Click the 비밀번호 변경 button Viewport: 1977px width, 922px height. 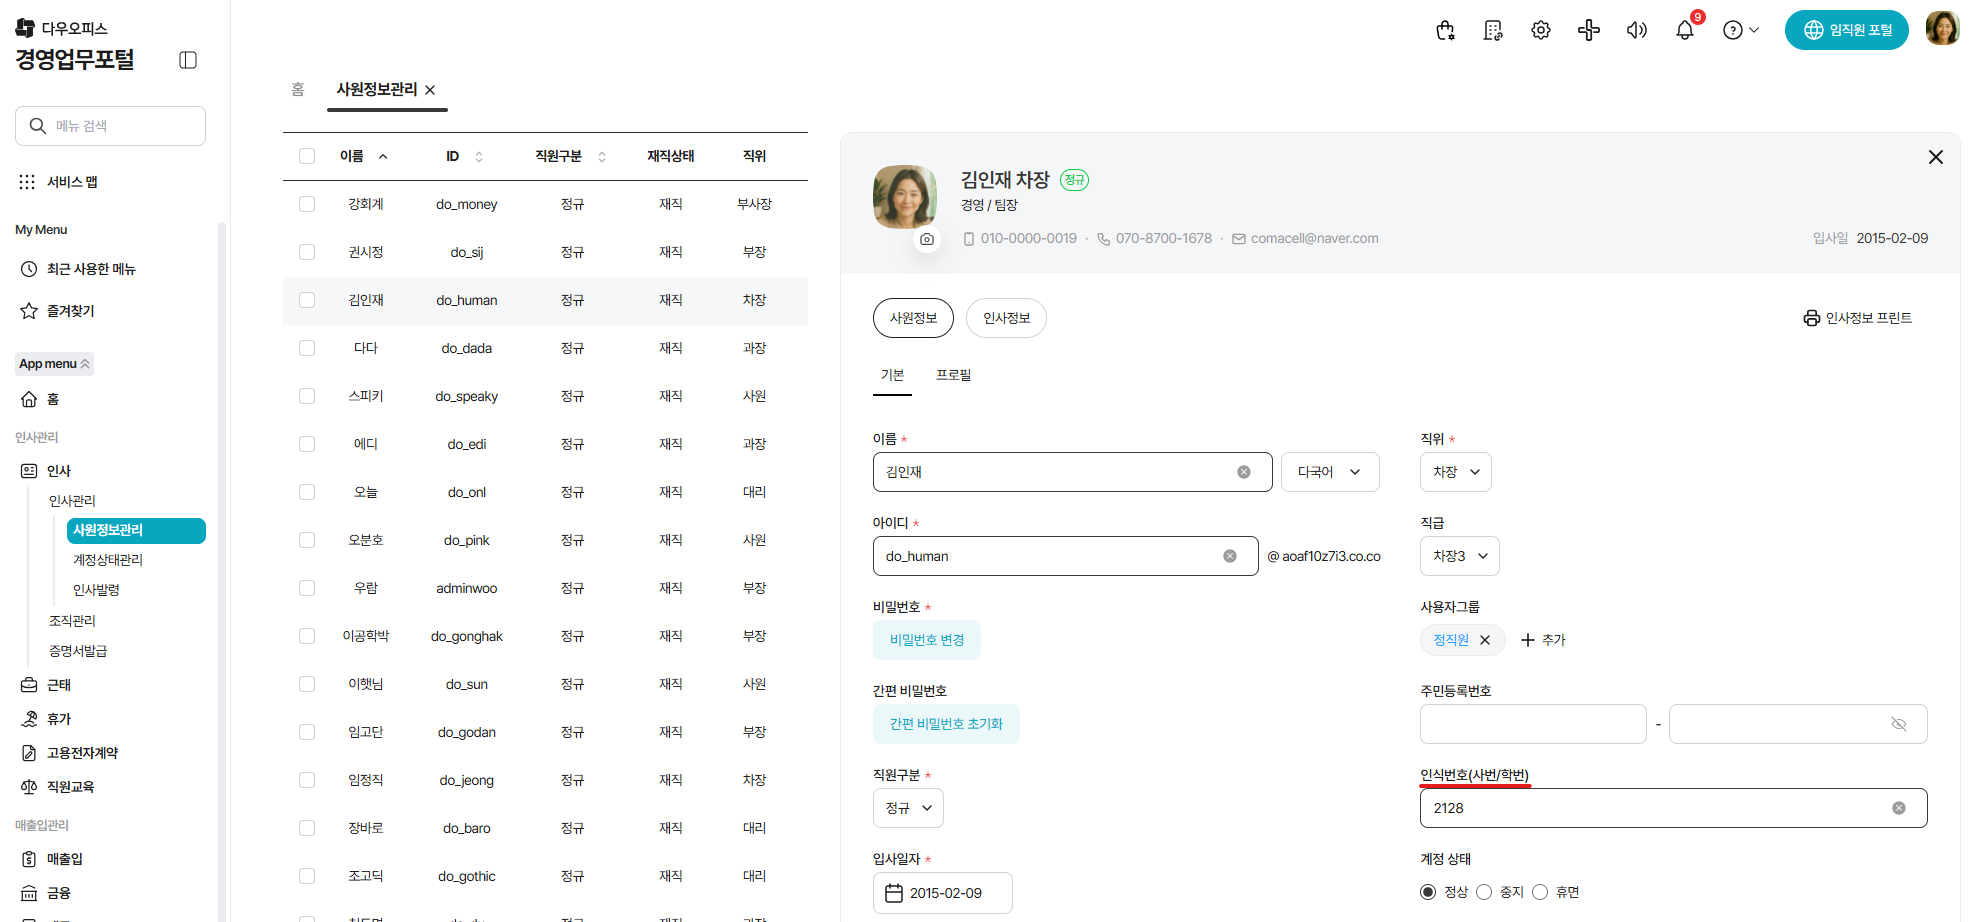pos(926,640)
